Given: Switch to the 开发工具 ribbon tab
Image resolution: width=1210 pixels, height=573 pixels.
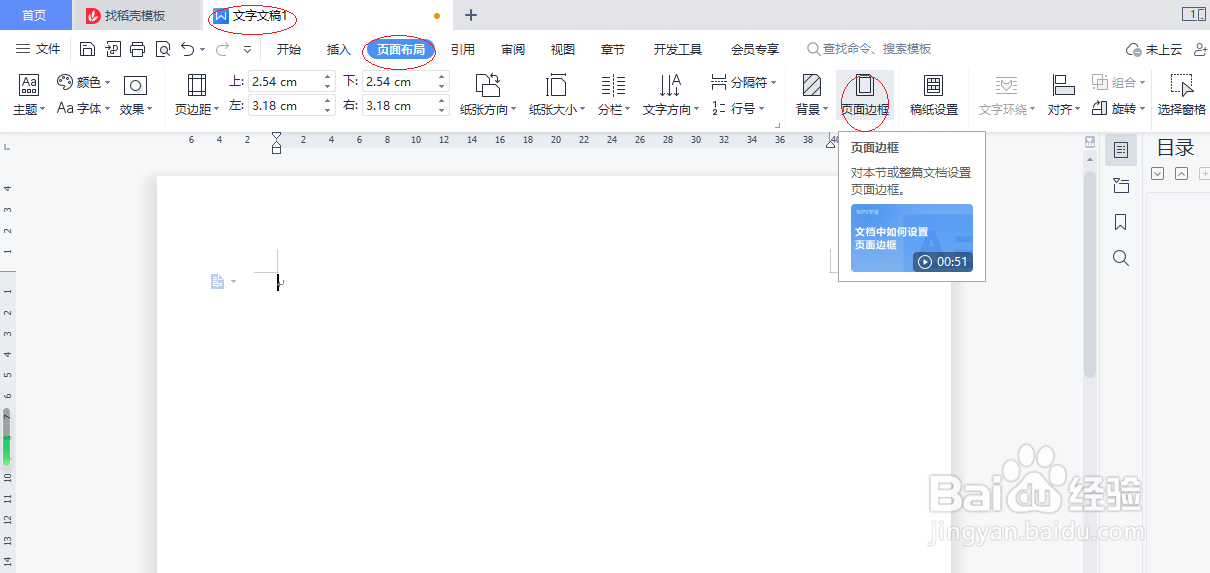Looking at the screenshot, I should click(x=678, y=49).
